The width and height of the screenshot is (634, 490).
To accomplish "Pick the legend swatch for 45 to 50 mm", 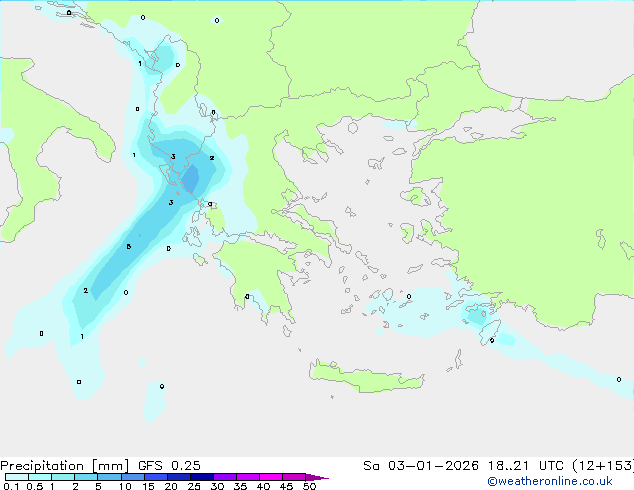I will 294,477.
